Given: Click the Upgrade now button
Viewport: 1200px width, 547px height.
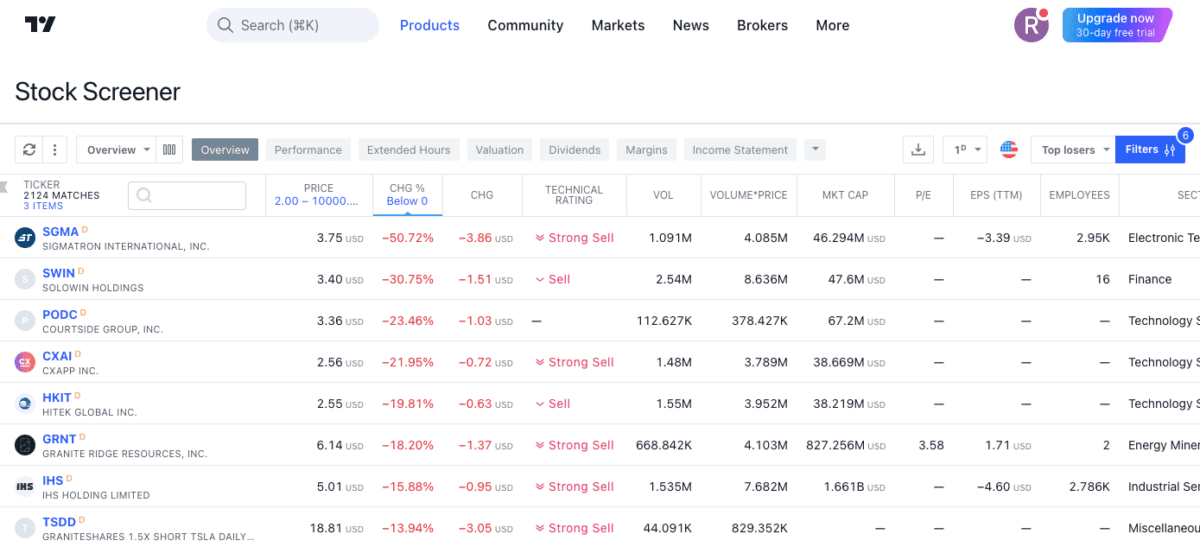Looking at the screenshot, I should [x=1118, y=25].
